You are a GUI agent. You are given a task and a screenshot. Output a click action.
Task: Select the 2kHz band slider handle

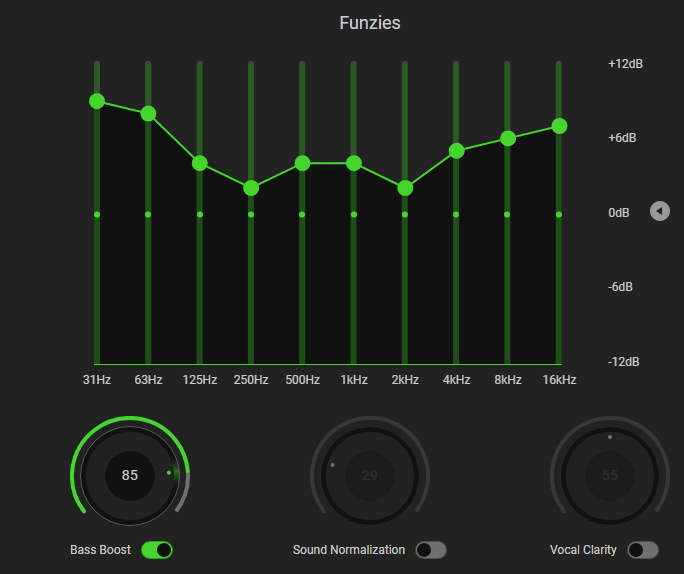point(405,188)
